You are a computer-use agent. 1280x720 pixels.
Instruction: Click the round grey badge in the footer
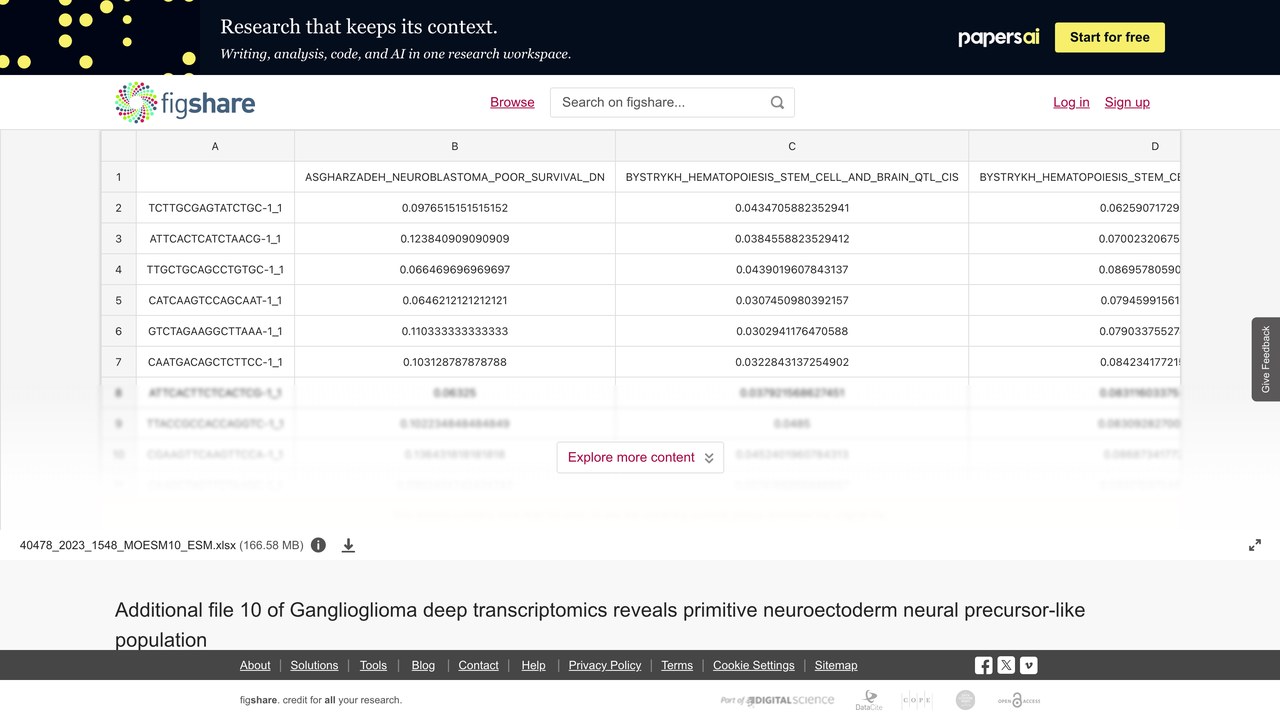coord(965,700)
